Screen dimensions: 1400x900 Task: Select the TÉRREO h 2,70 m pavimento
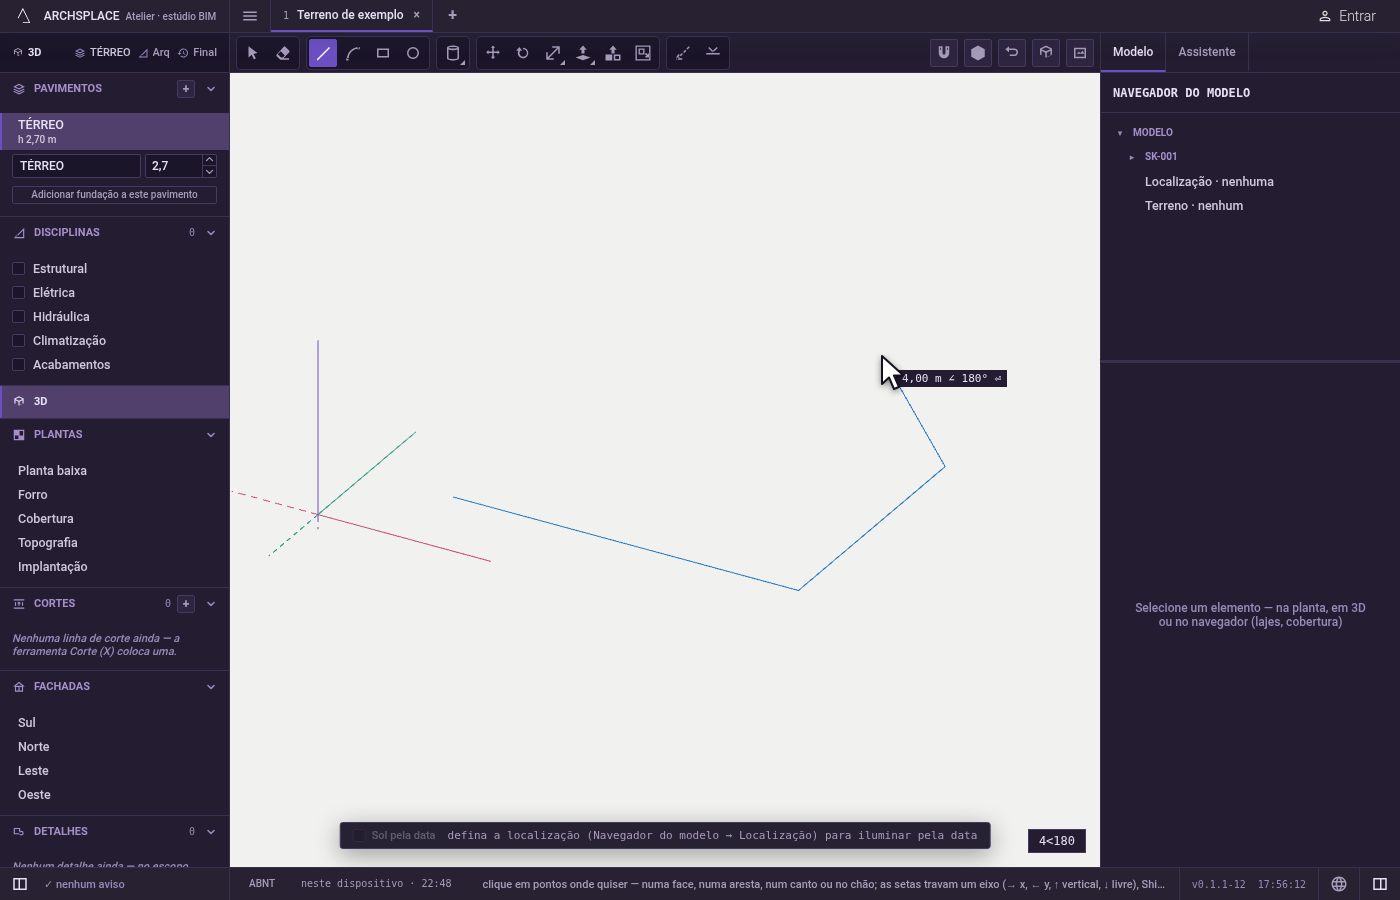pos(115,131)
